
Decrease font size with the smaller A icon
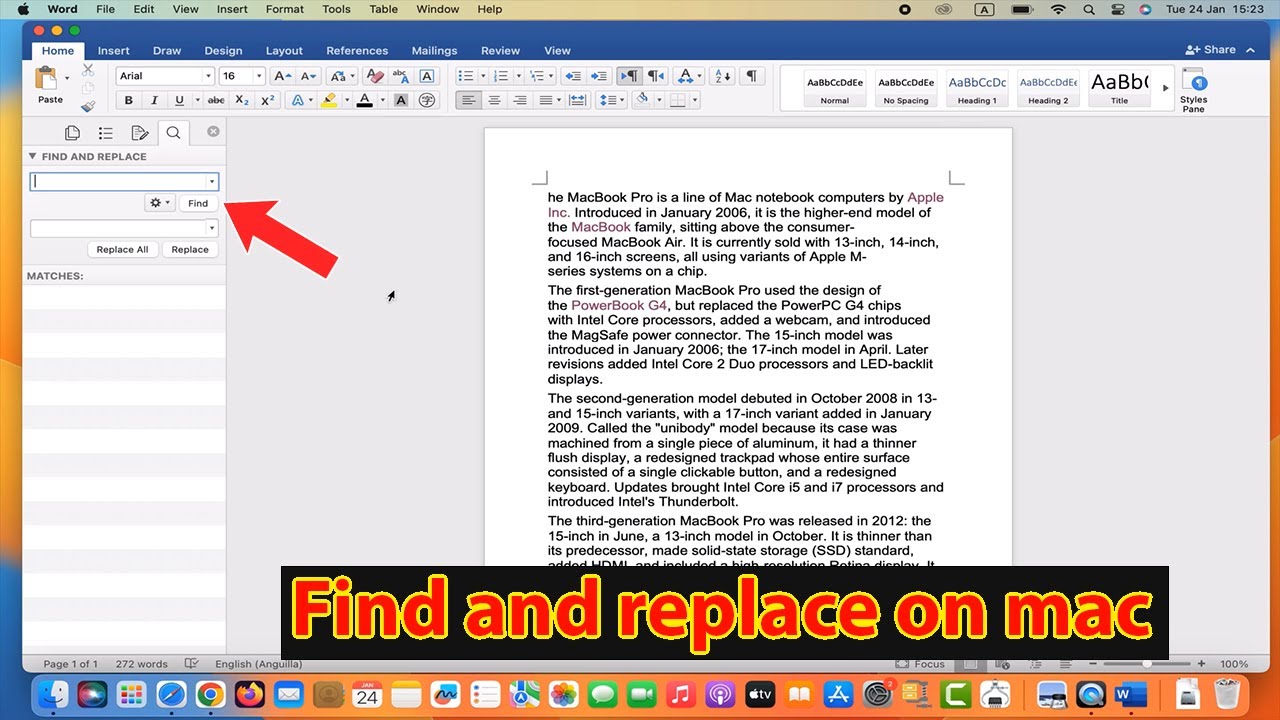[x=308, y=76]
